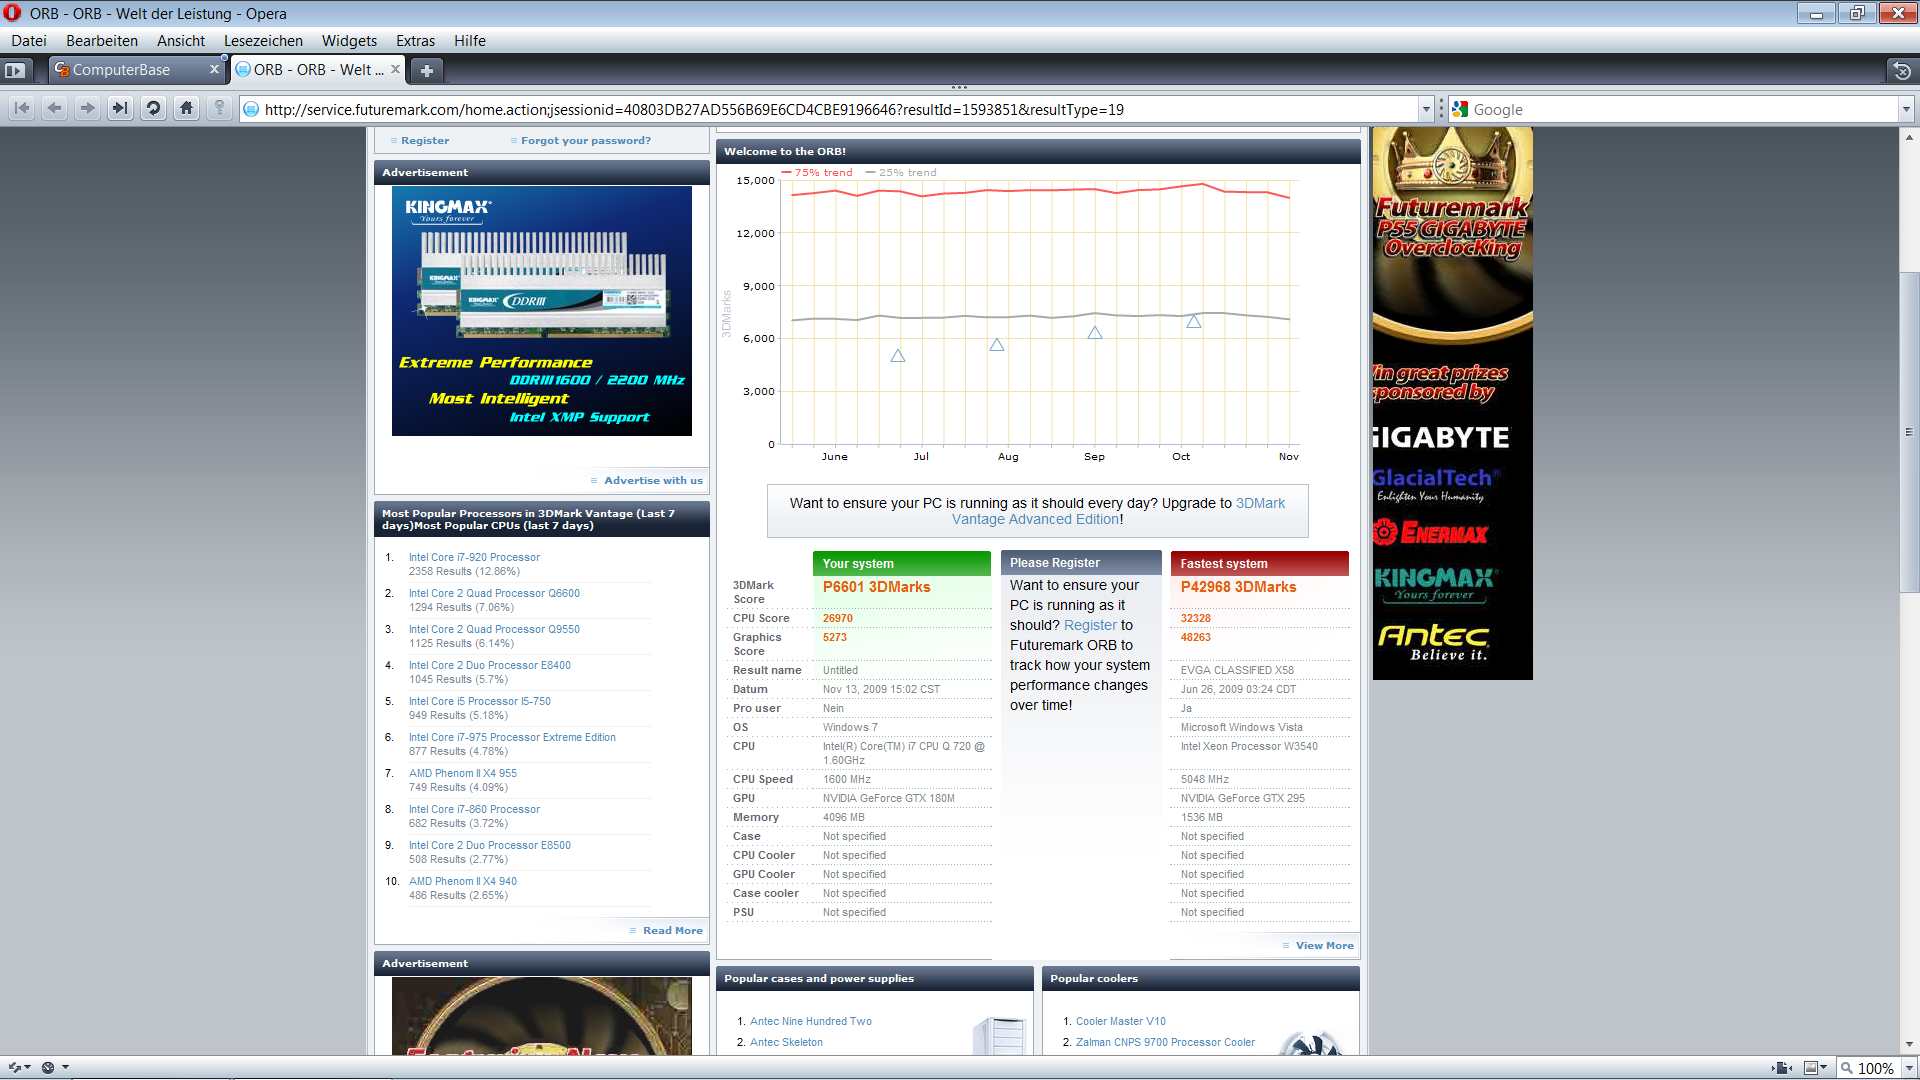The image size is (1920, 1080).
Task: Open the closed tabs trash icon
Action: point(1901,70)
